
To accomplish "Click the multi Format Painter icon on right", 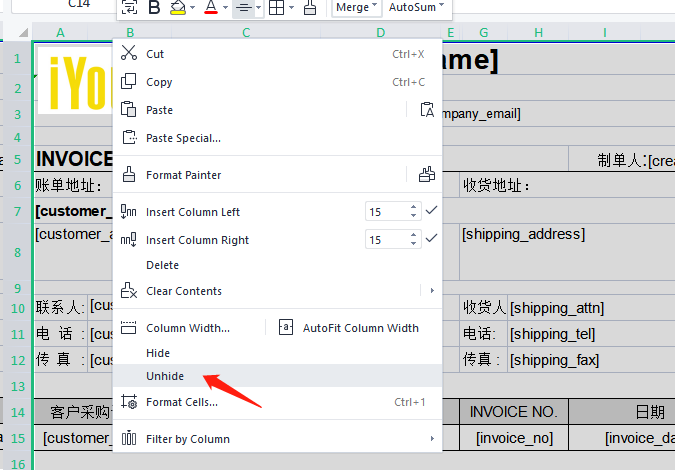I will coord(427,175).
